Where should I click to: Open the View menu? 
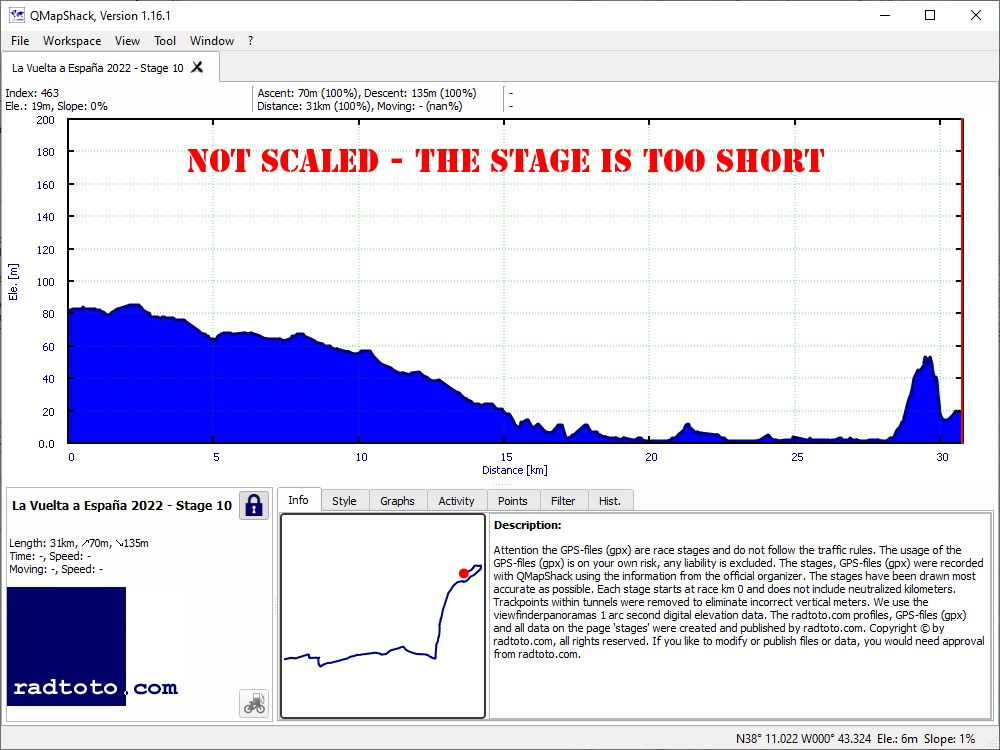pyautogui.click(x=127, y=41)
